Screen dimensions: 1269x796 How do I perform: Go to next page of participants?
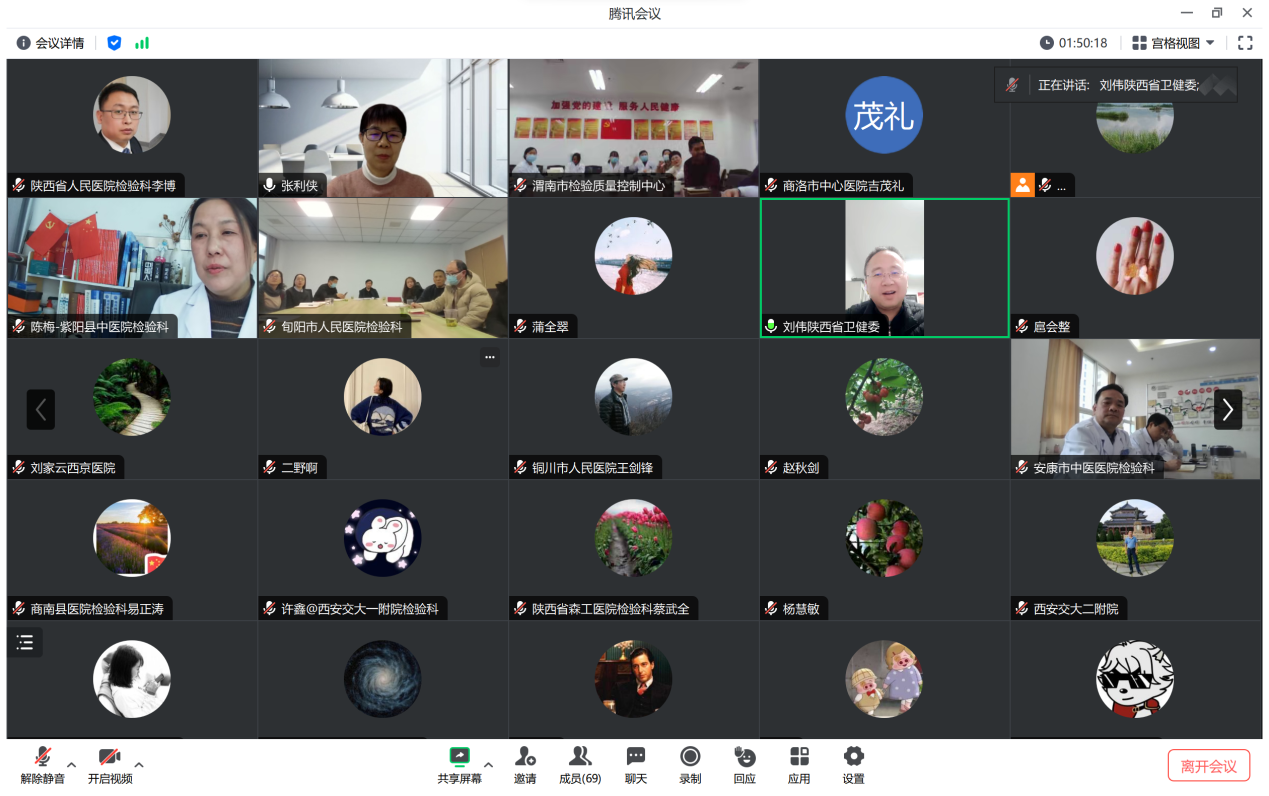(x=1227, y=409)
